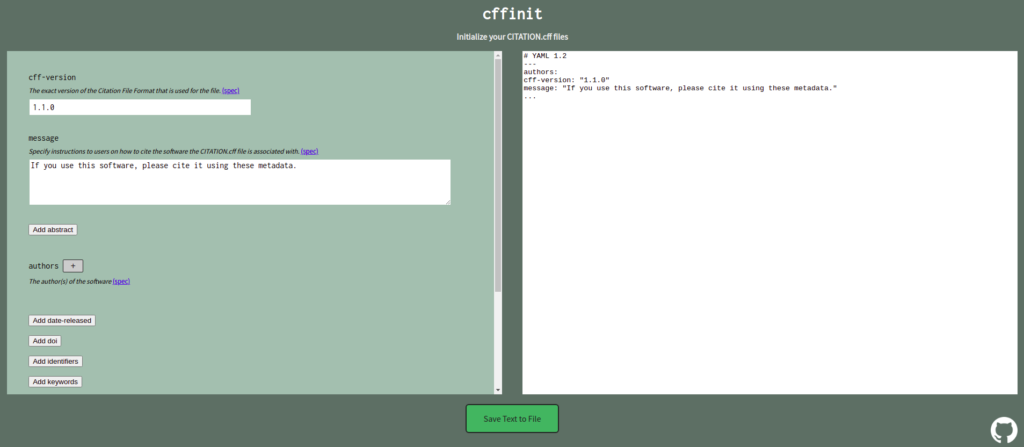Click the Add keywords button
Screen dimensions: 1024x447
click(56, 382)
